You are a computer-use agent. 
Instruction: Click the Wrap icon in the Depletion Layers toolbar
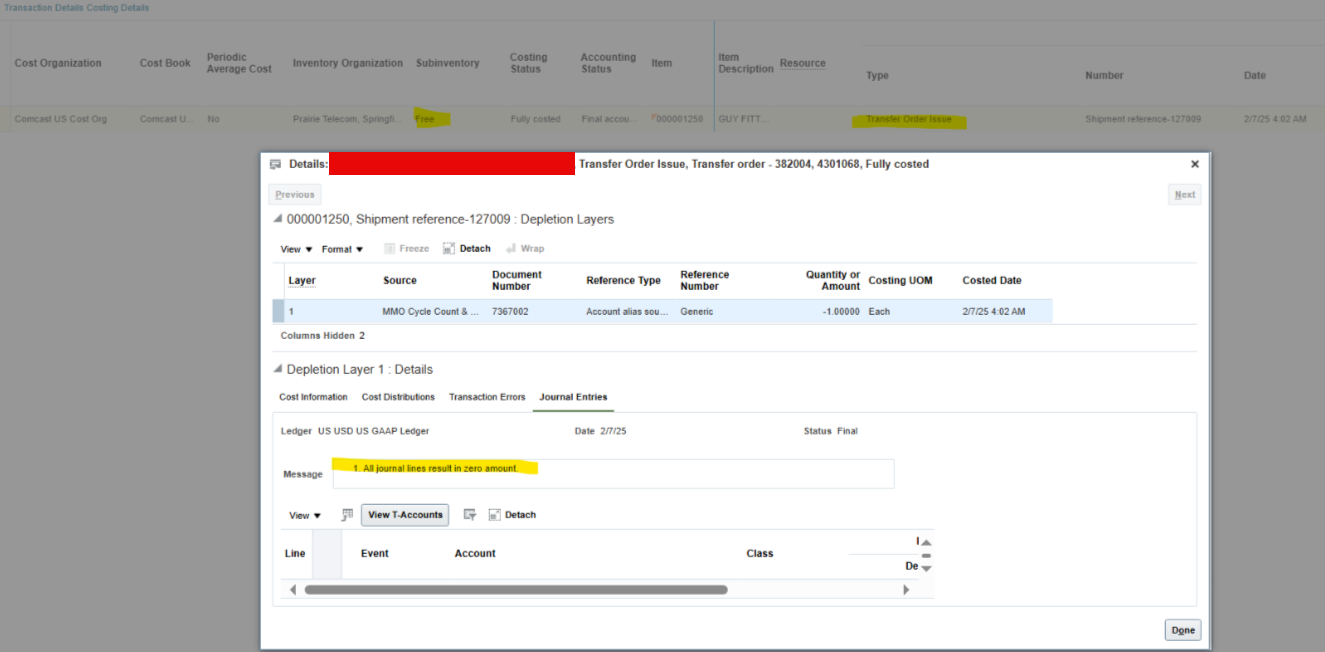(x=509, y=248)
